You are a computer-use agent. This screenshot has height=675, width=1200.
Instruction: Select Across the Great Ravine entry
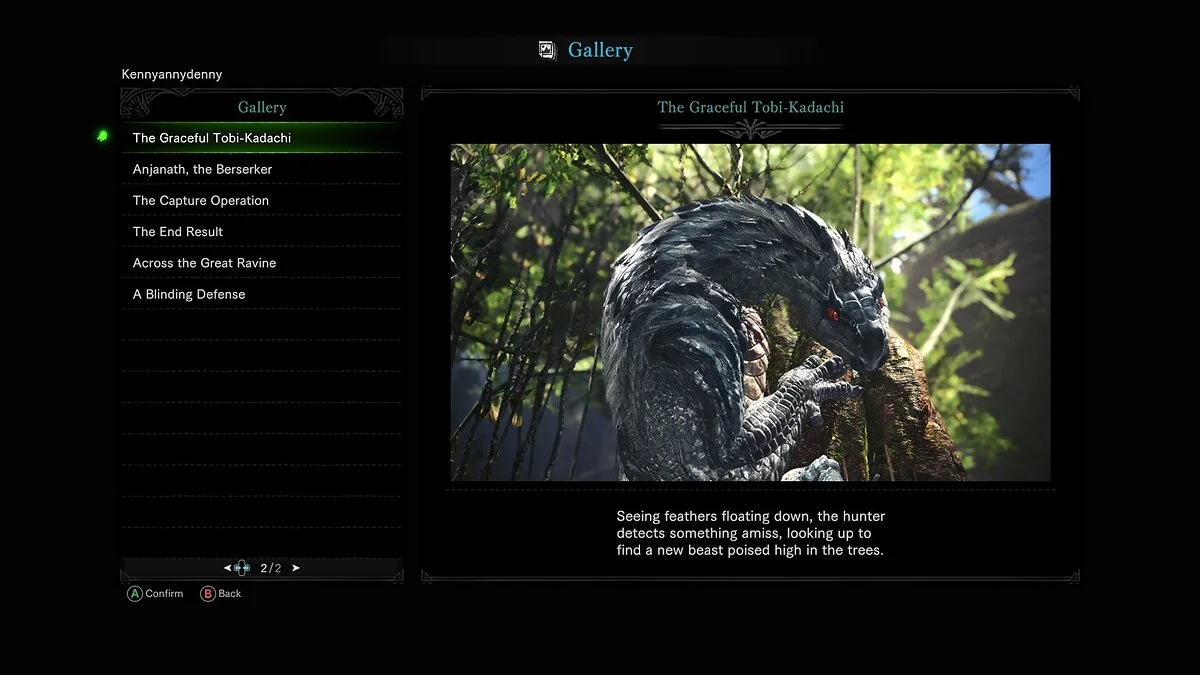click(x=262, y=263)
